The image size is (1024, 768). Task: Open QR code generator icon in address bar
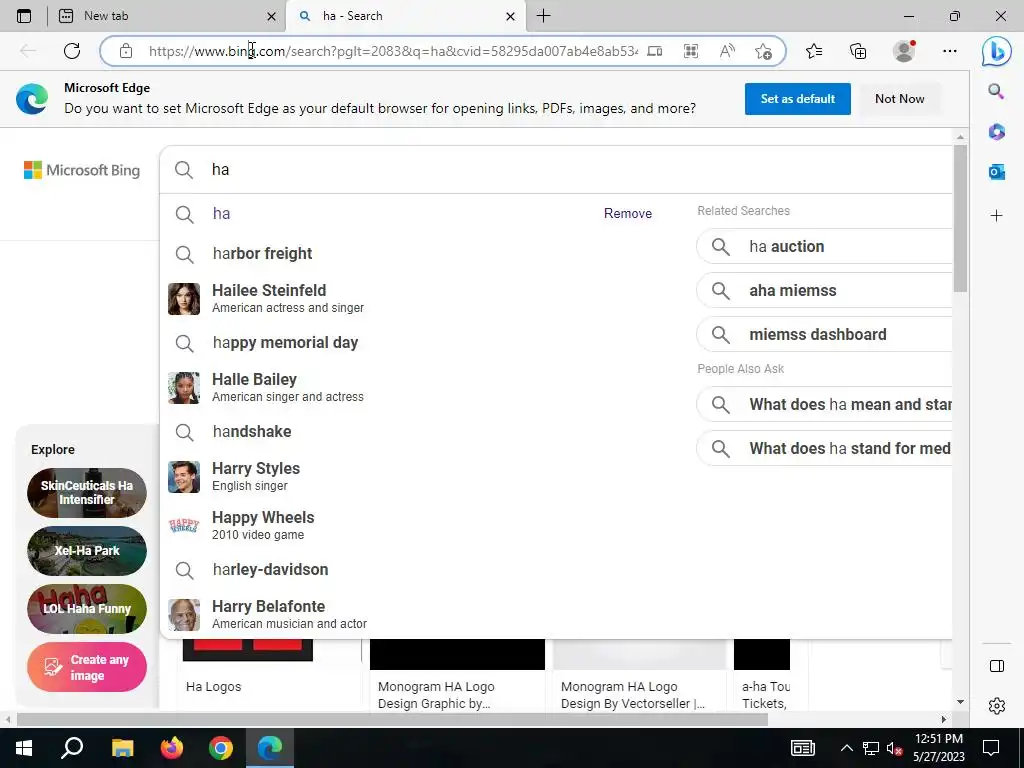click(691, 51)
